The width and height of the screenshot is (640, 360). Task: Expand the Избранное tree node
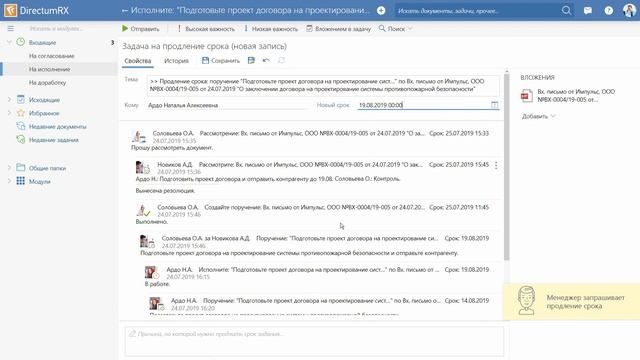(x=9, y=113)
